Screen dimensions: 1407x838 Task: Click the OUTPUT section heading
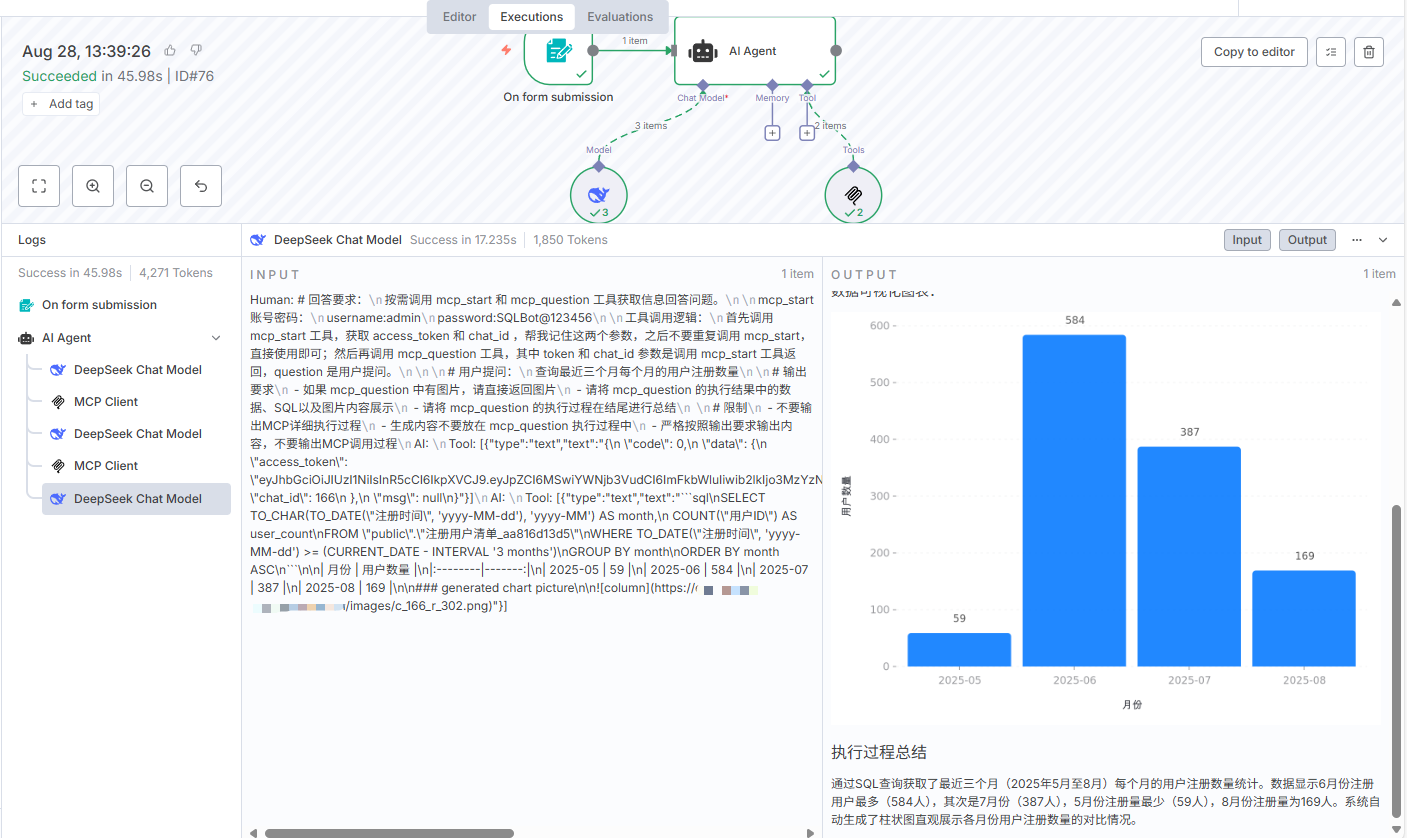tap(865, 274)
